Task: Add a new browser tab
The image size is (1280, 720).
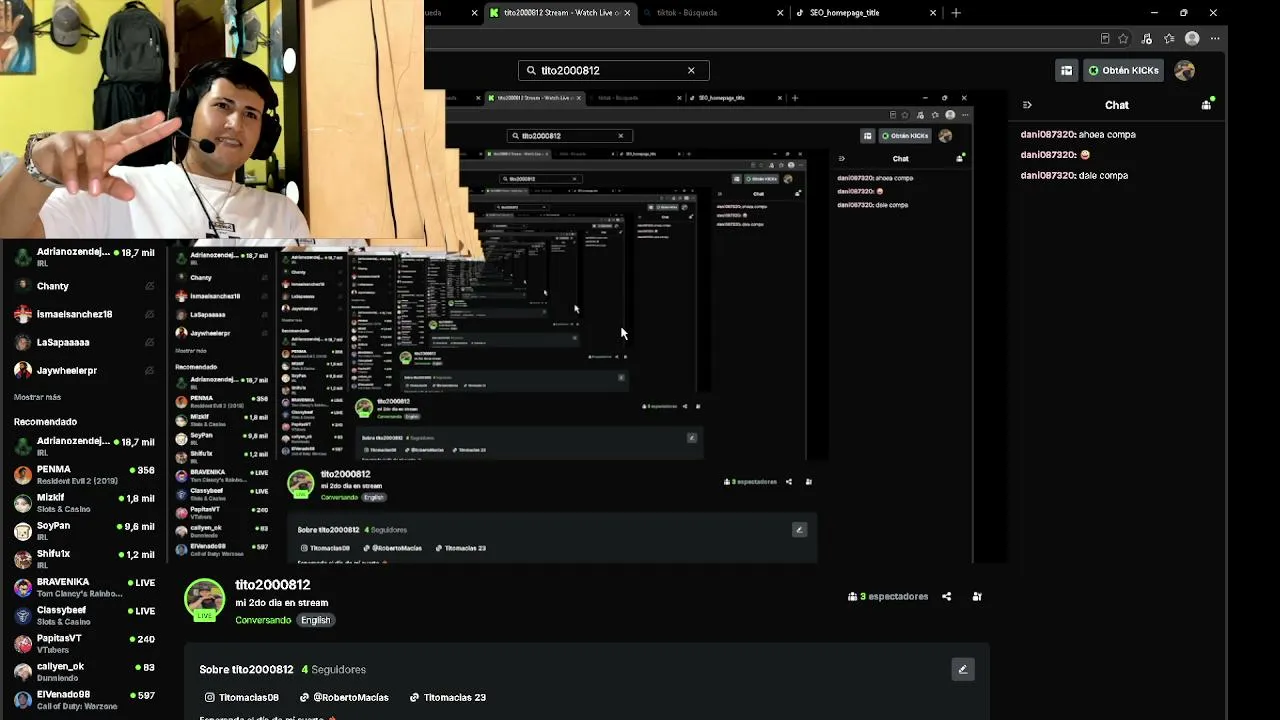Action: pos(956,13)
